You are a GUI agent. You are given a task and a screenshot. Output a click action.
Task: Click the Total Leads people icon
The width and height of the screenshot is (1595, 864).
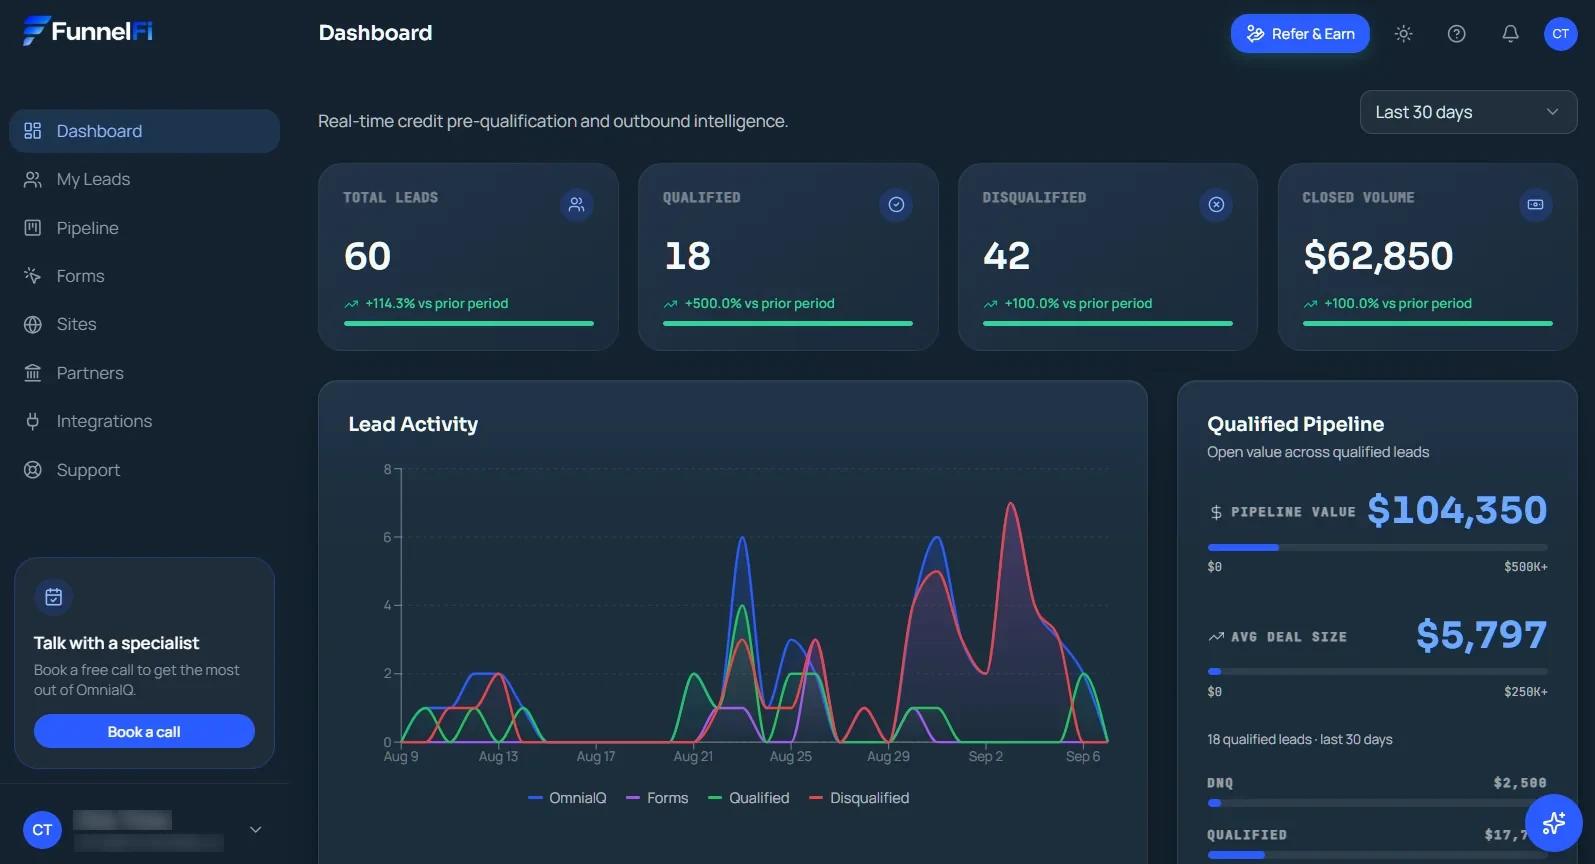(577, 205)
